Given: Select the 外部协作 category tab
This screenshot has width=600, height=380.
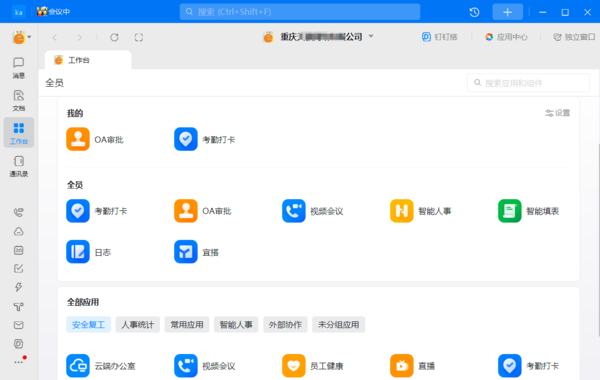Looking at the screenshot, I should click(x=285, y=325).
